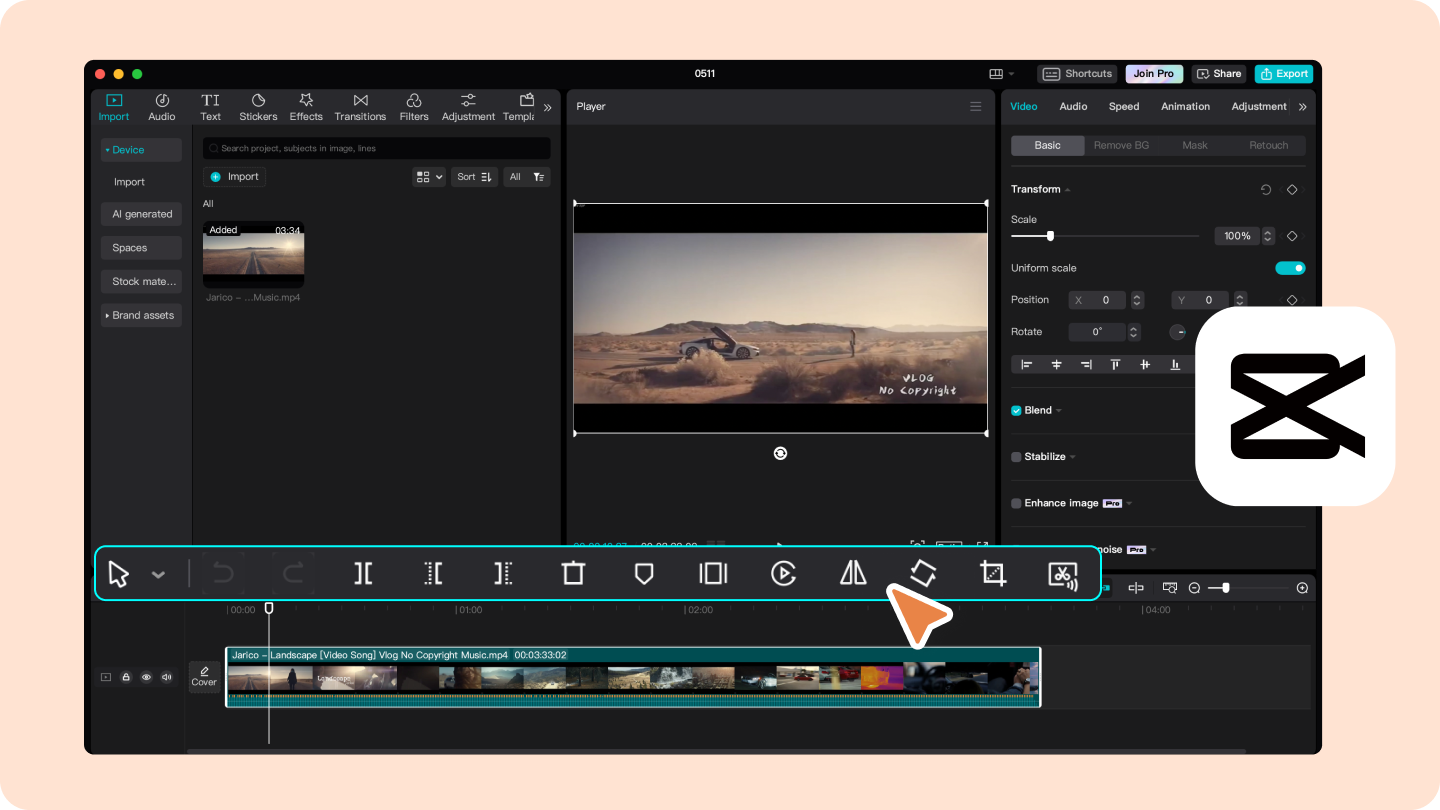The height and width of the screenshot is (810, 1440).
Task: Toggle Uniform scale off
Action: point(1290,267)
